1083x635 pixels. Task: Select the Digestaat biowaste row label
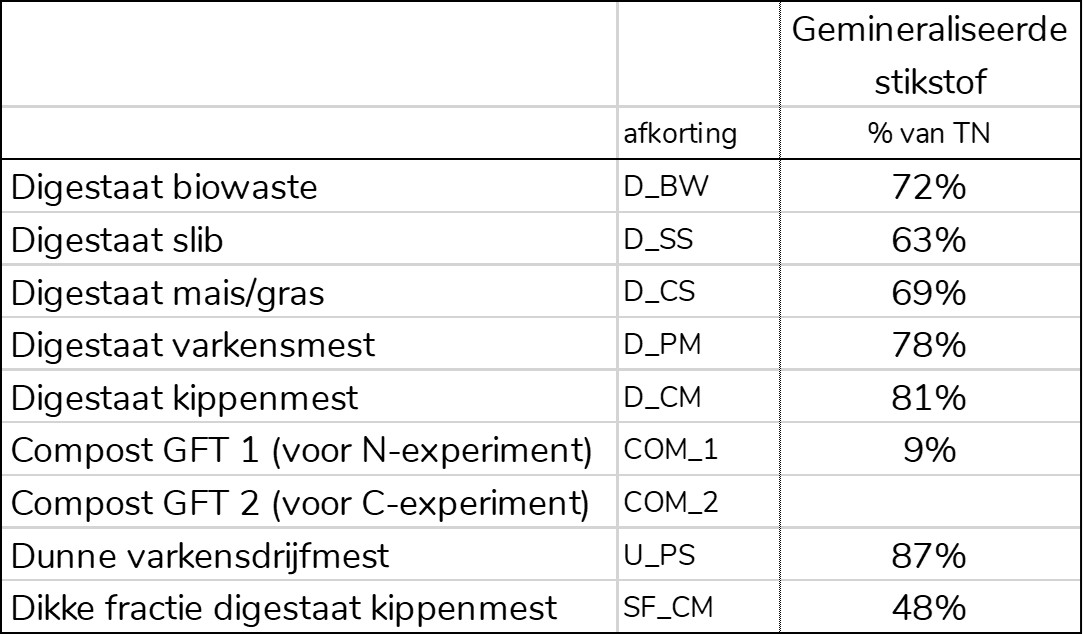[x=164, y=187]
